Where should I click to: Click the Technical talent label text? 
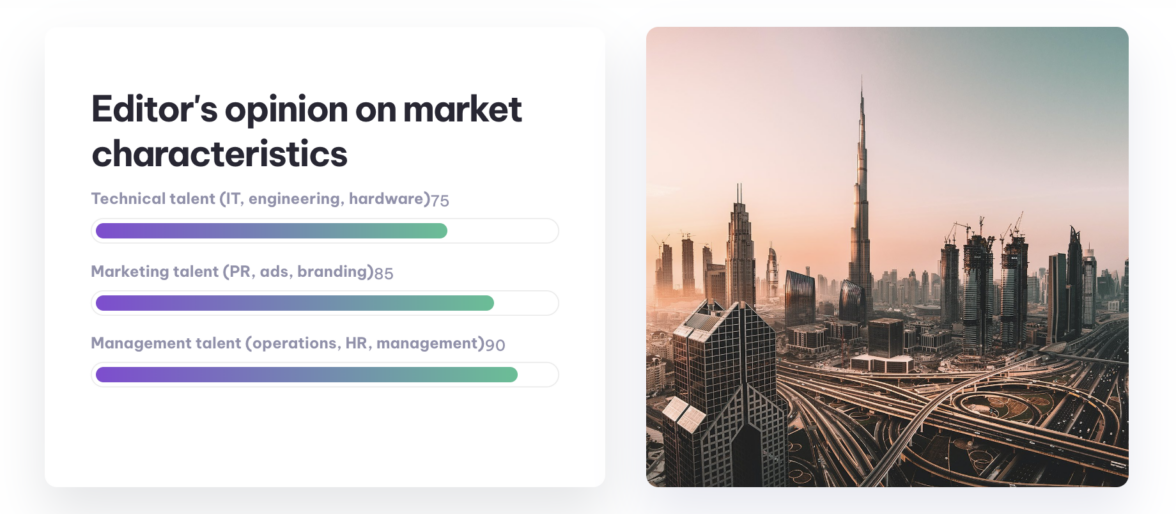(260, 199)
